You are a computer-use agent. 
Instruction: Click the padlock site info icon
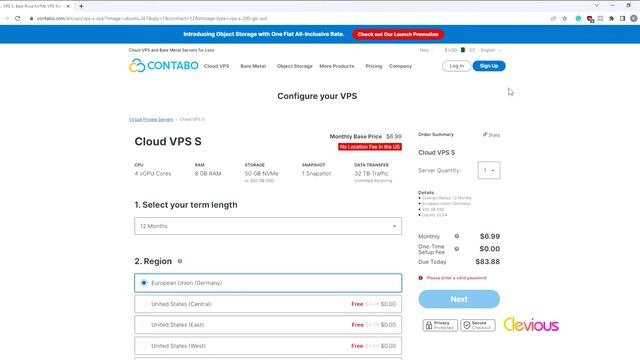[x=31, y=18]
